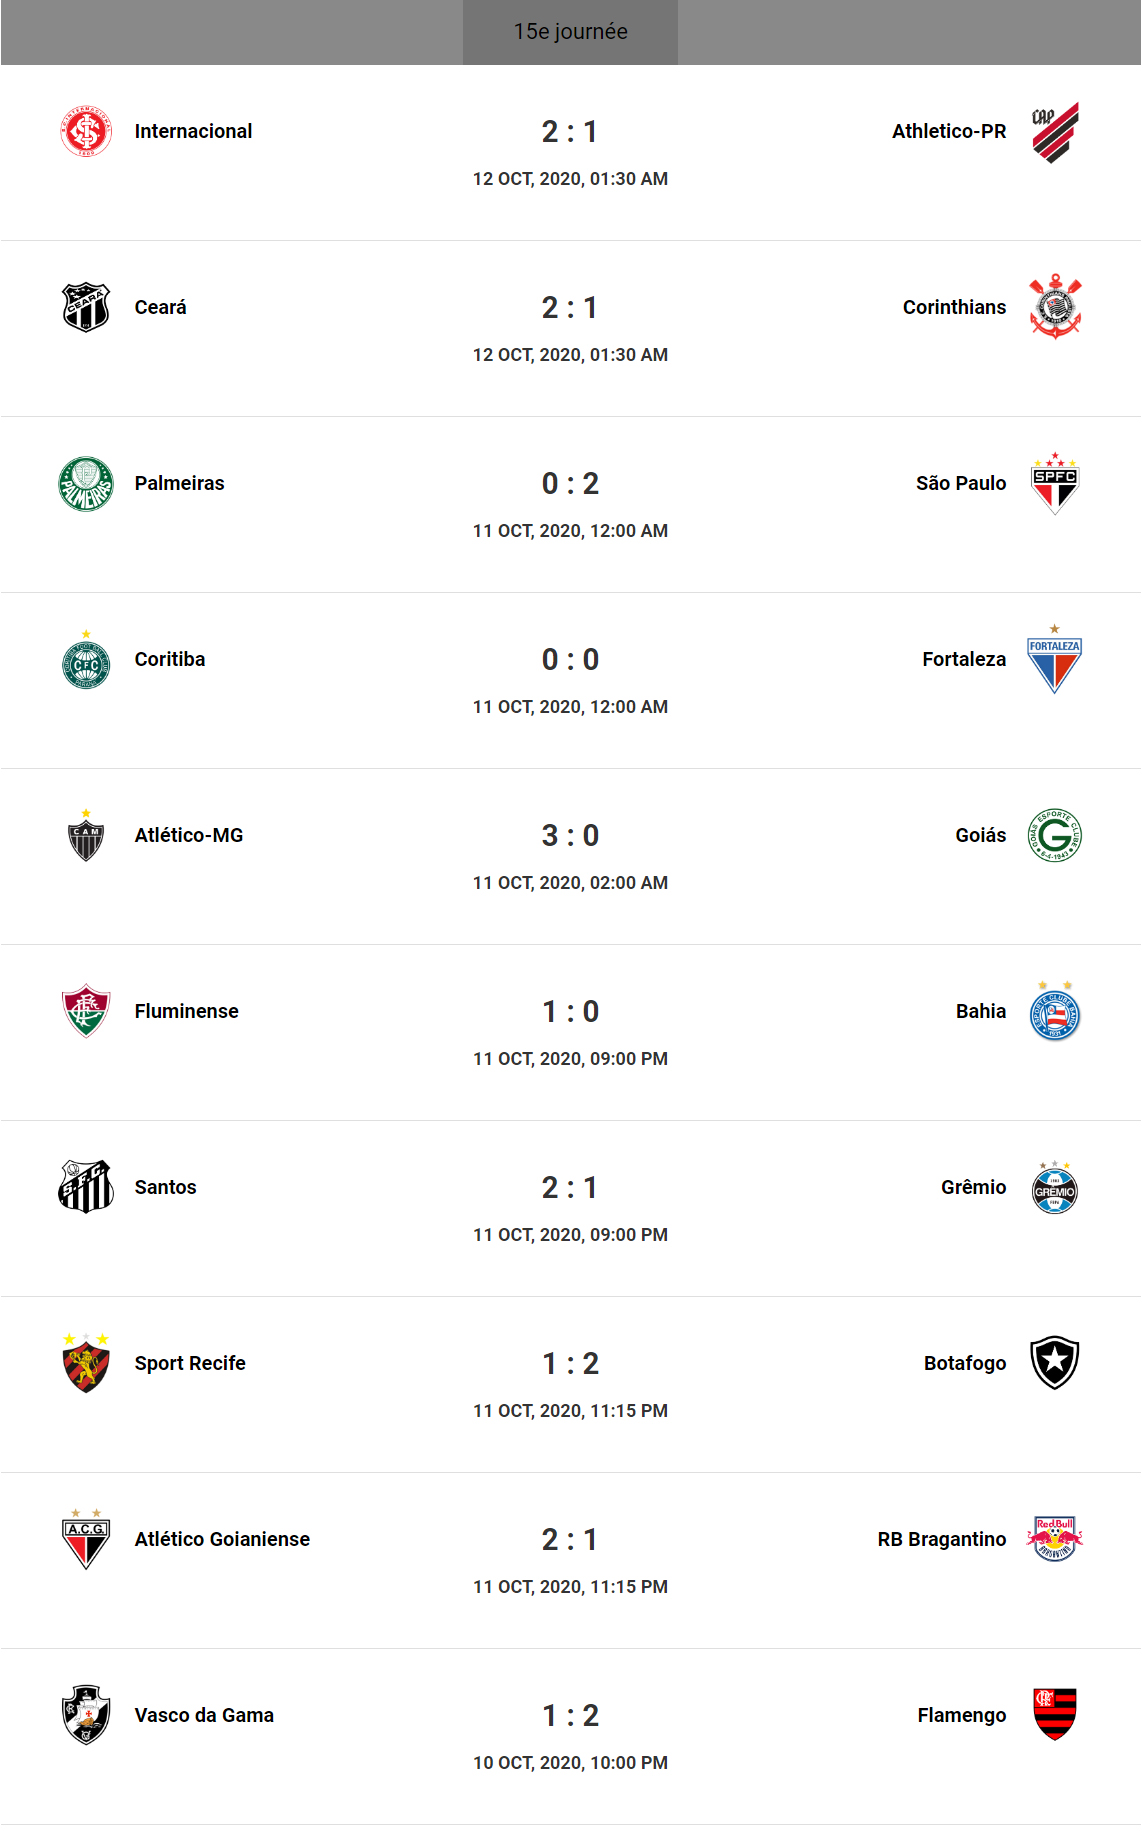This screenshot has height=1836, width=1143.
Task: Click the São Paulo SPFC badge
Action: click(1055, 484)
